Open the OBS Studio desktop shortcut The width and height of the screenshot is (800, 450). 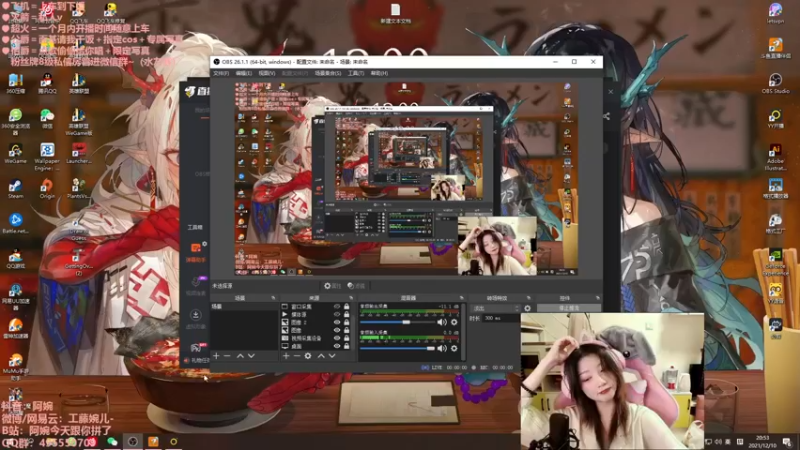[x=776, y=84]
